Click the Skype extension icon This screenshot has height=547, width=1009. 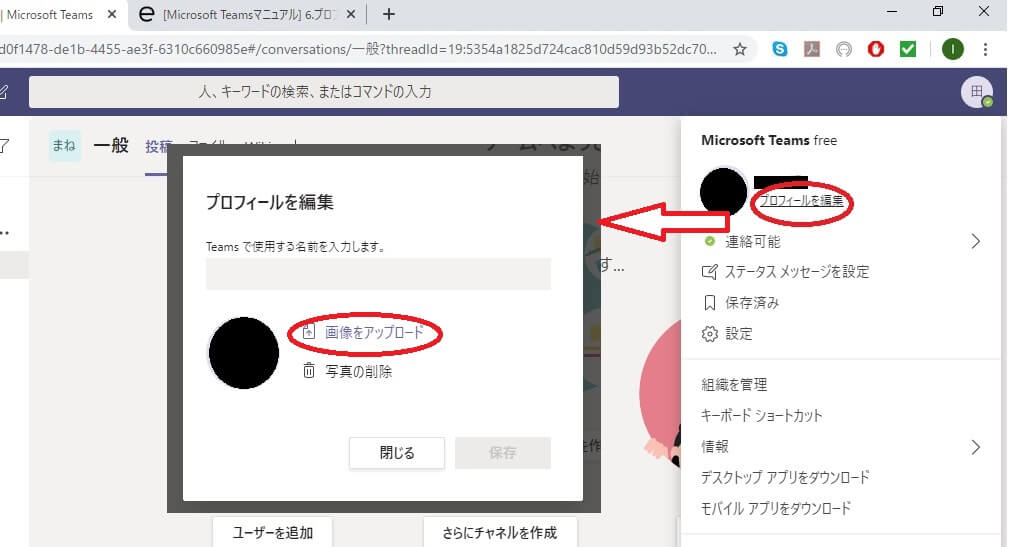[780, 48]
